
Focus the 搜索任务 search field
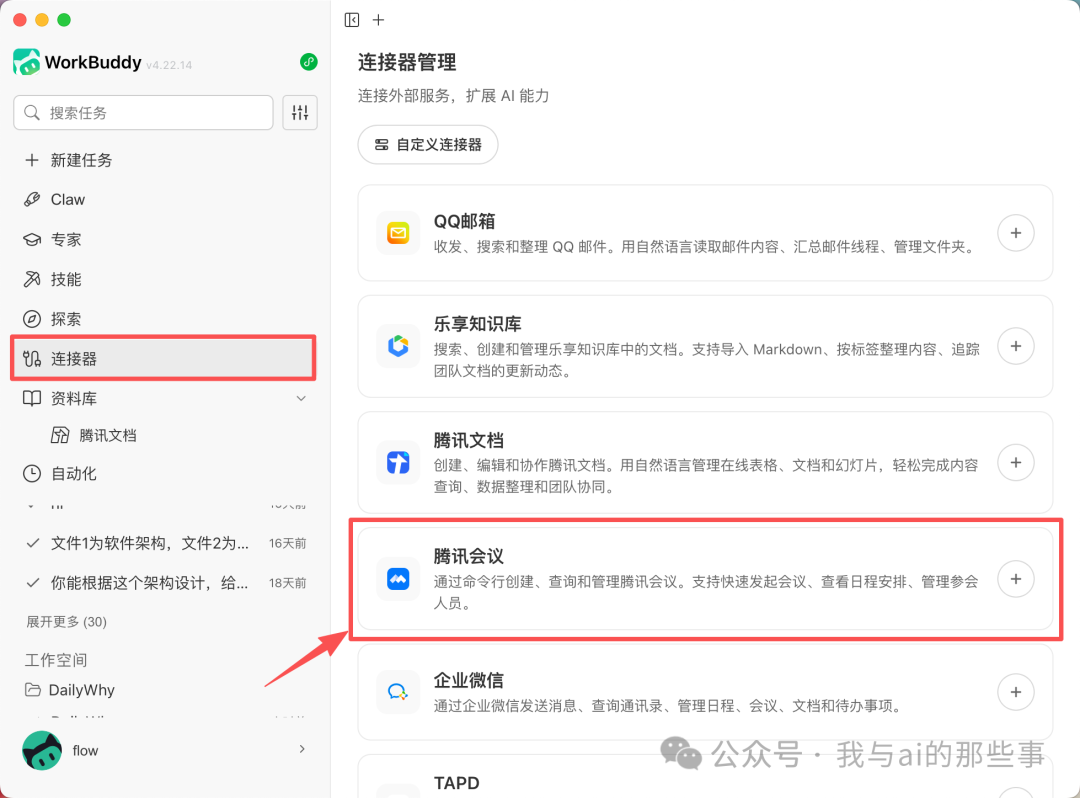pyautogui.click(x=143, y=112)
